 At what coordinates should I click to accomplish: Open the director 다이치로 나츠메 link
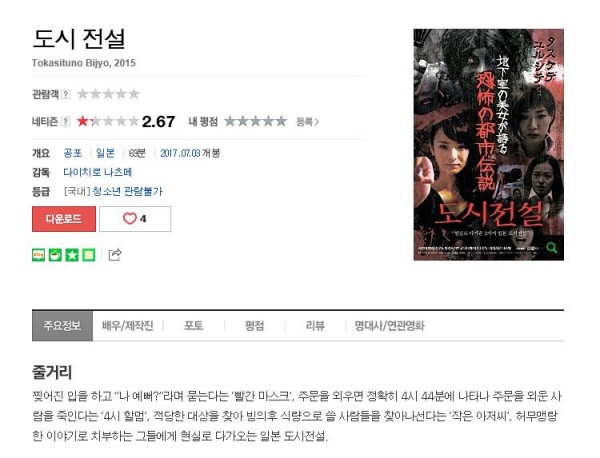point(98,172)
